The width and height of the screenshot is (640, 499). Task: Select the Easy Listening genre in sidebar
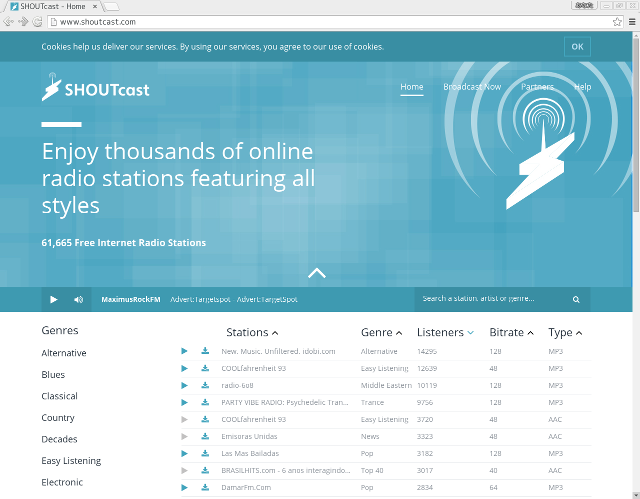pyautogui.click(x=71, y=461)
